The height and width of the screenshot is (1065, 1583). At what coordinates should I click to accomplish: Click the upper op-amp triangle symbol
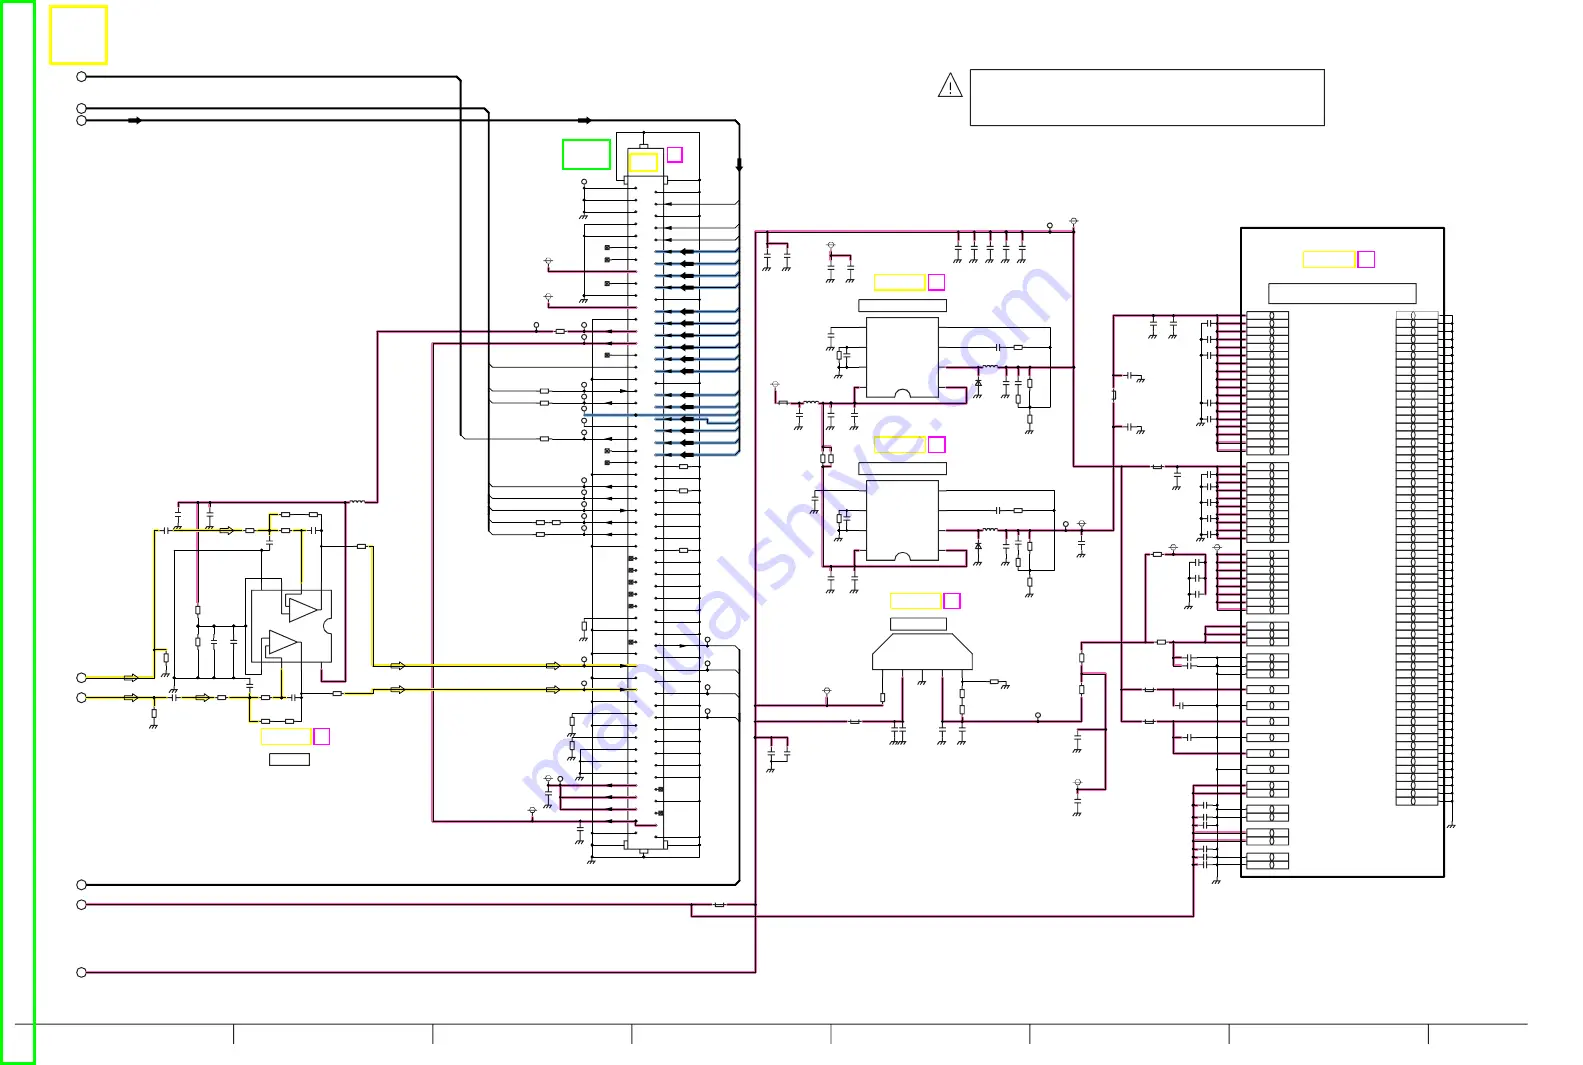(x=303, y=609)
